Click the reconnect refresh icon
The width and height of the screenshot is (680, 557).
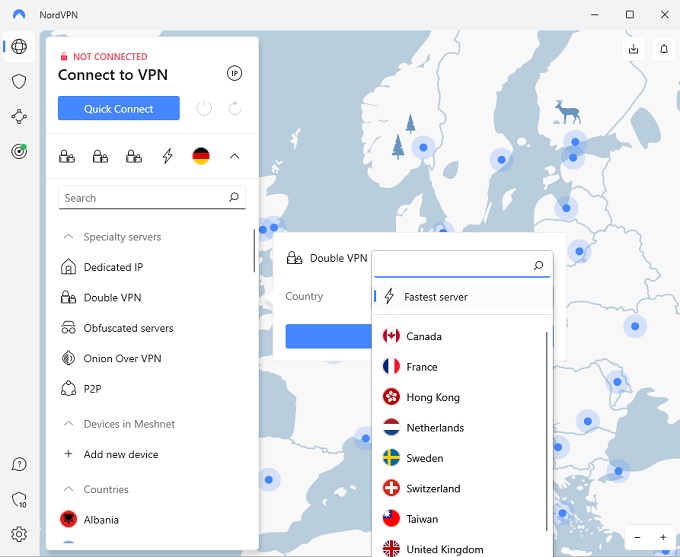tap(235, 108)
